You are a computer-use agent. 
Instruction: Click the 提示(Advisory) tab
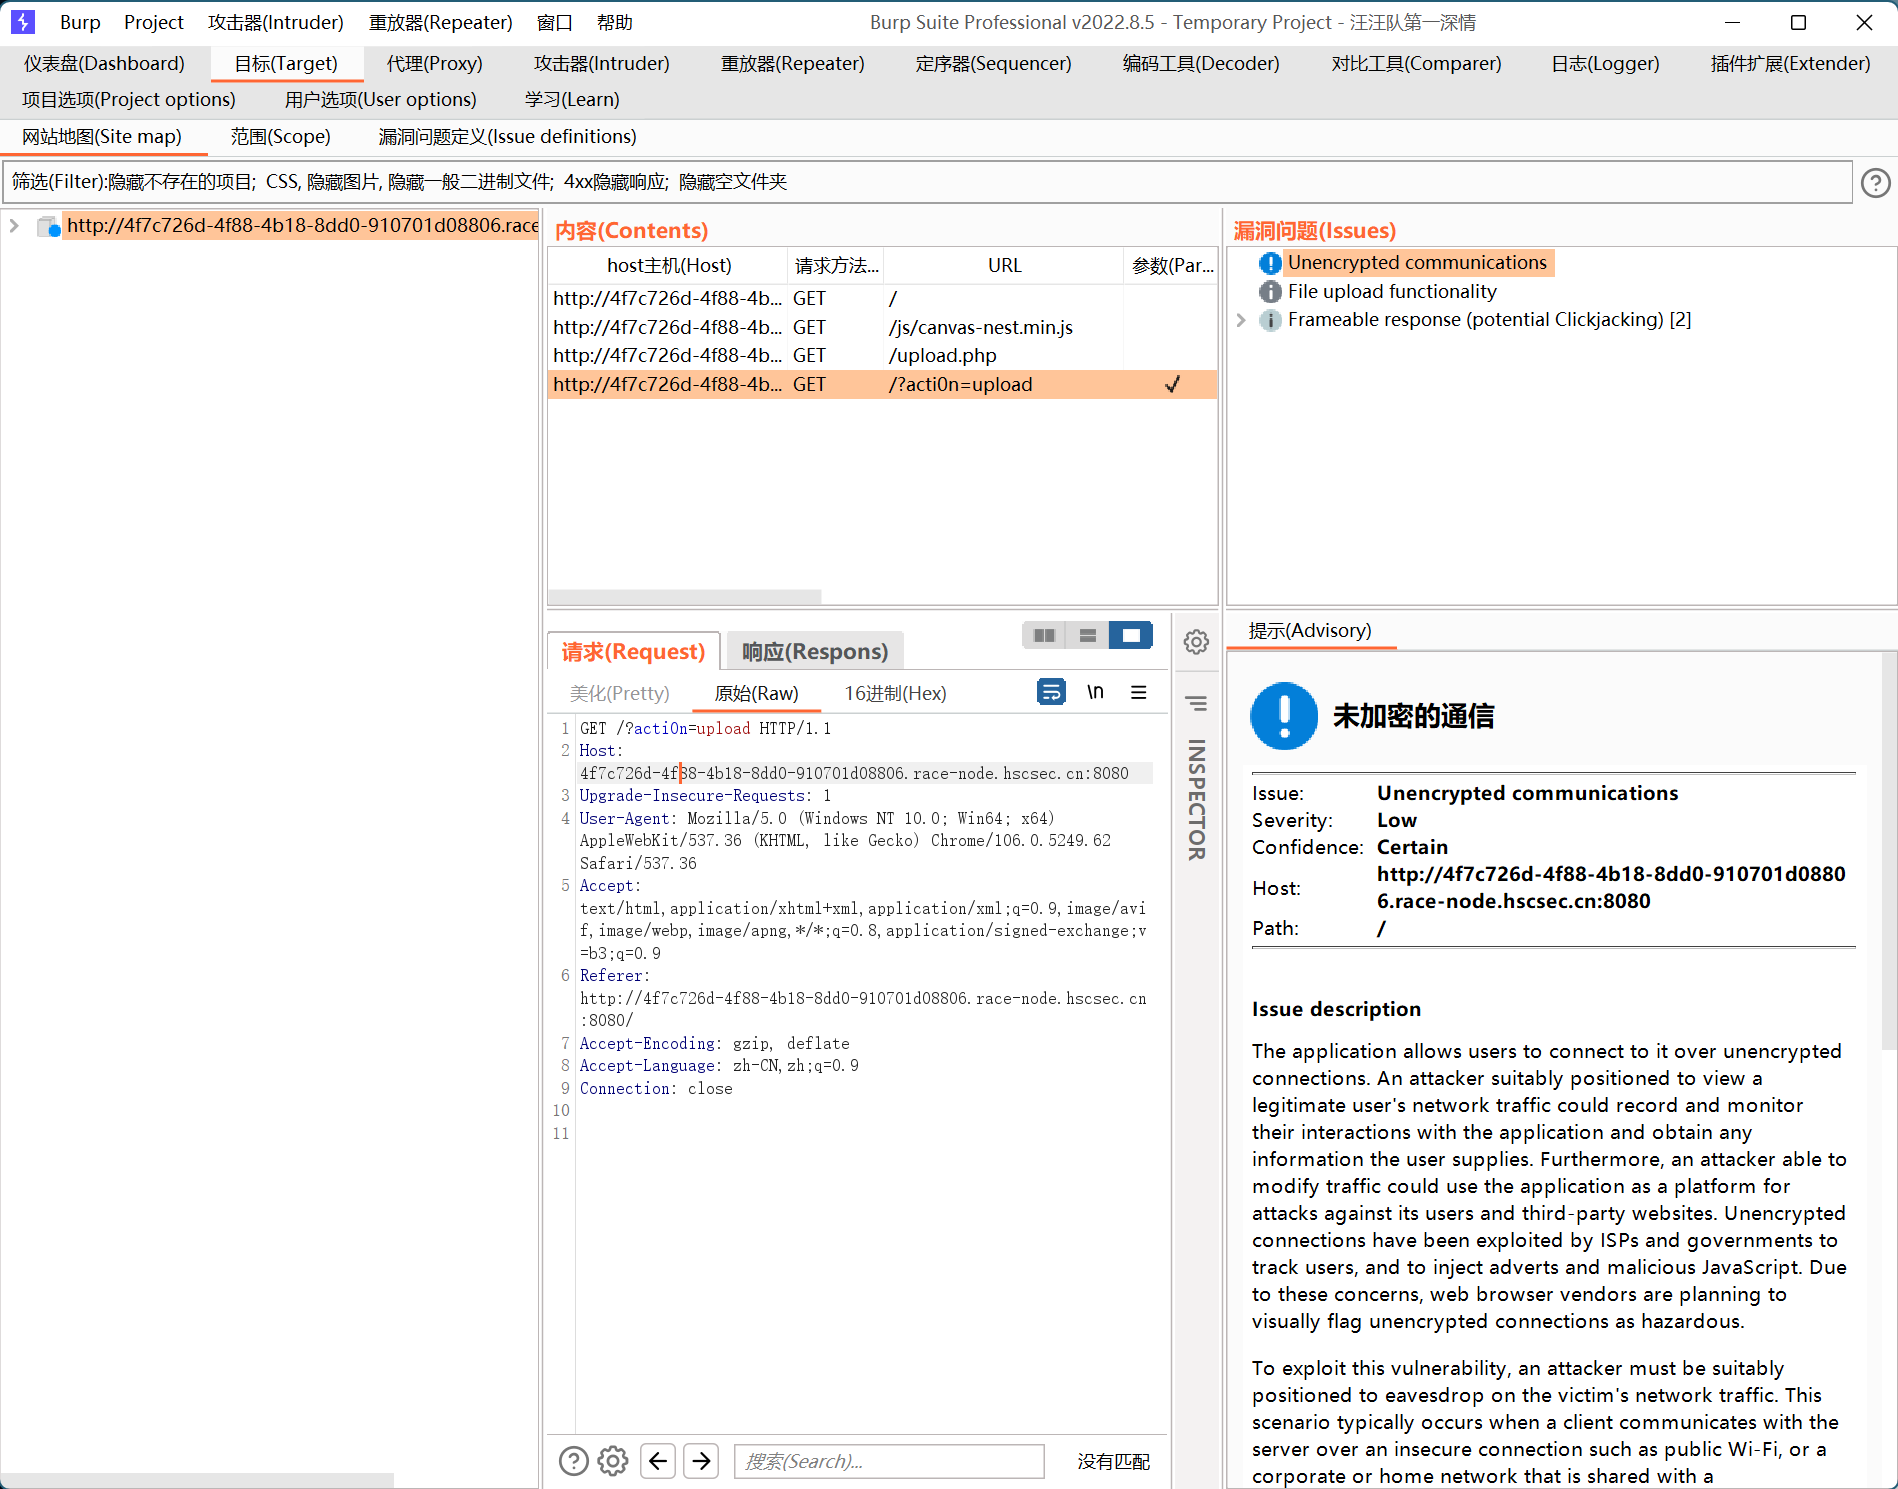(x=1310, y=631)
